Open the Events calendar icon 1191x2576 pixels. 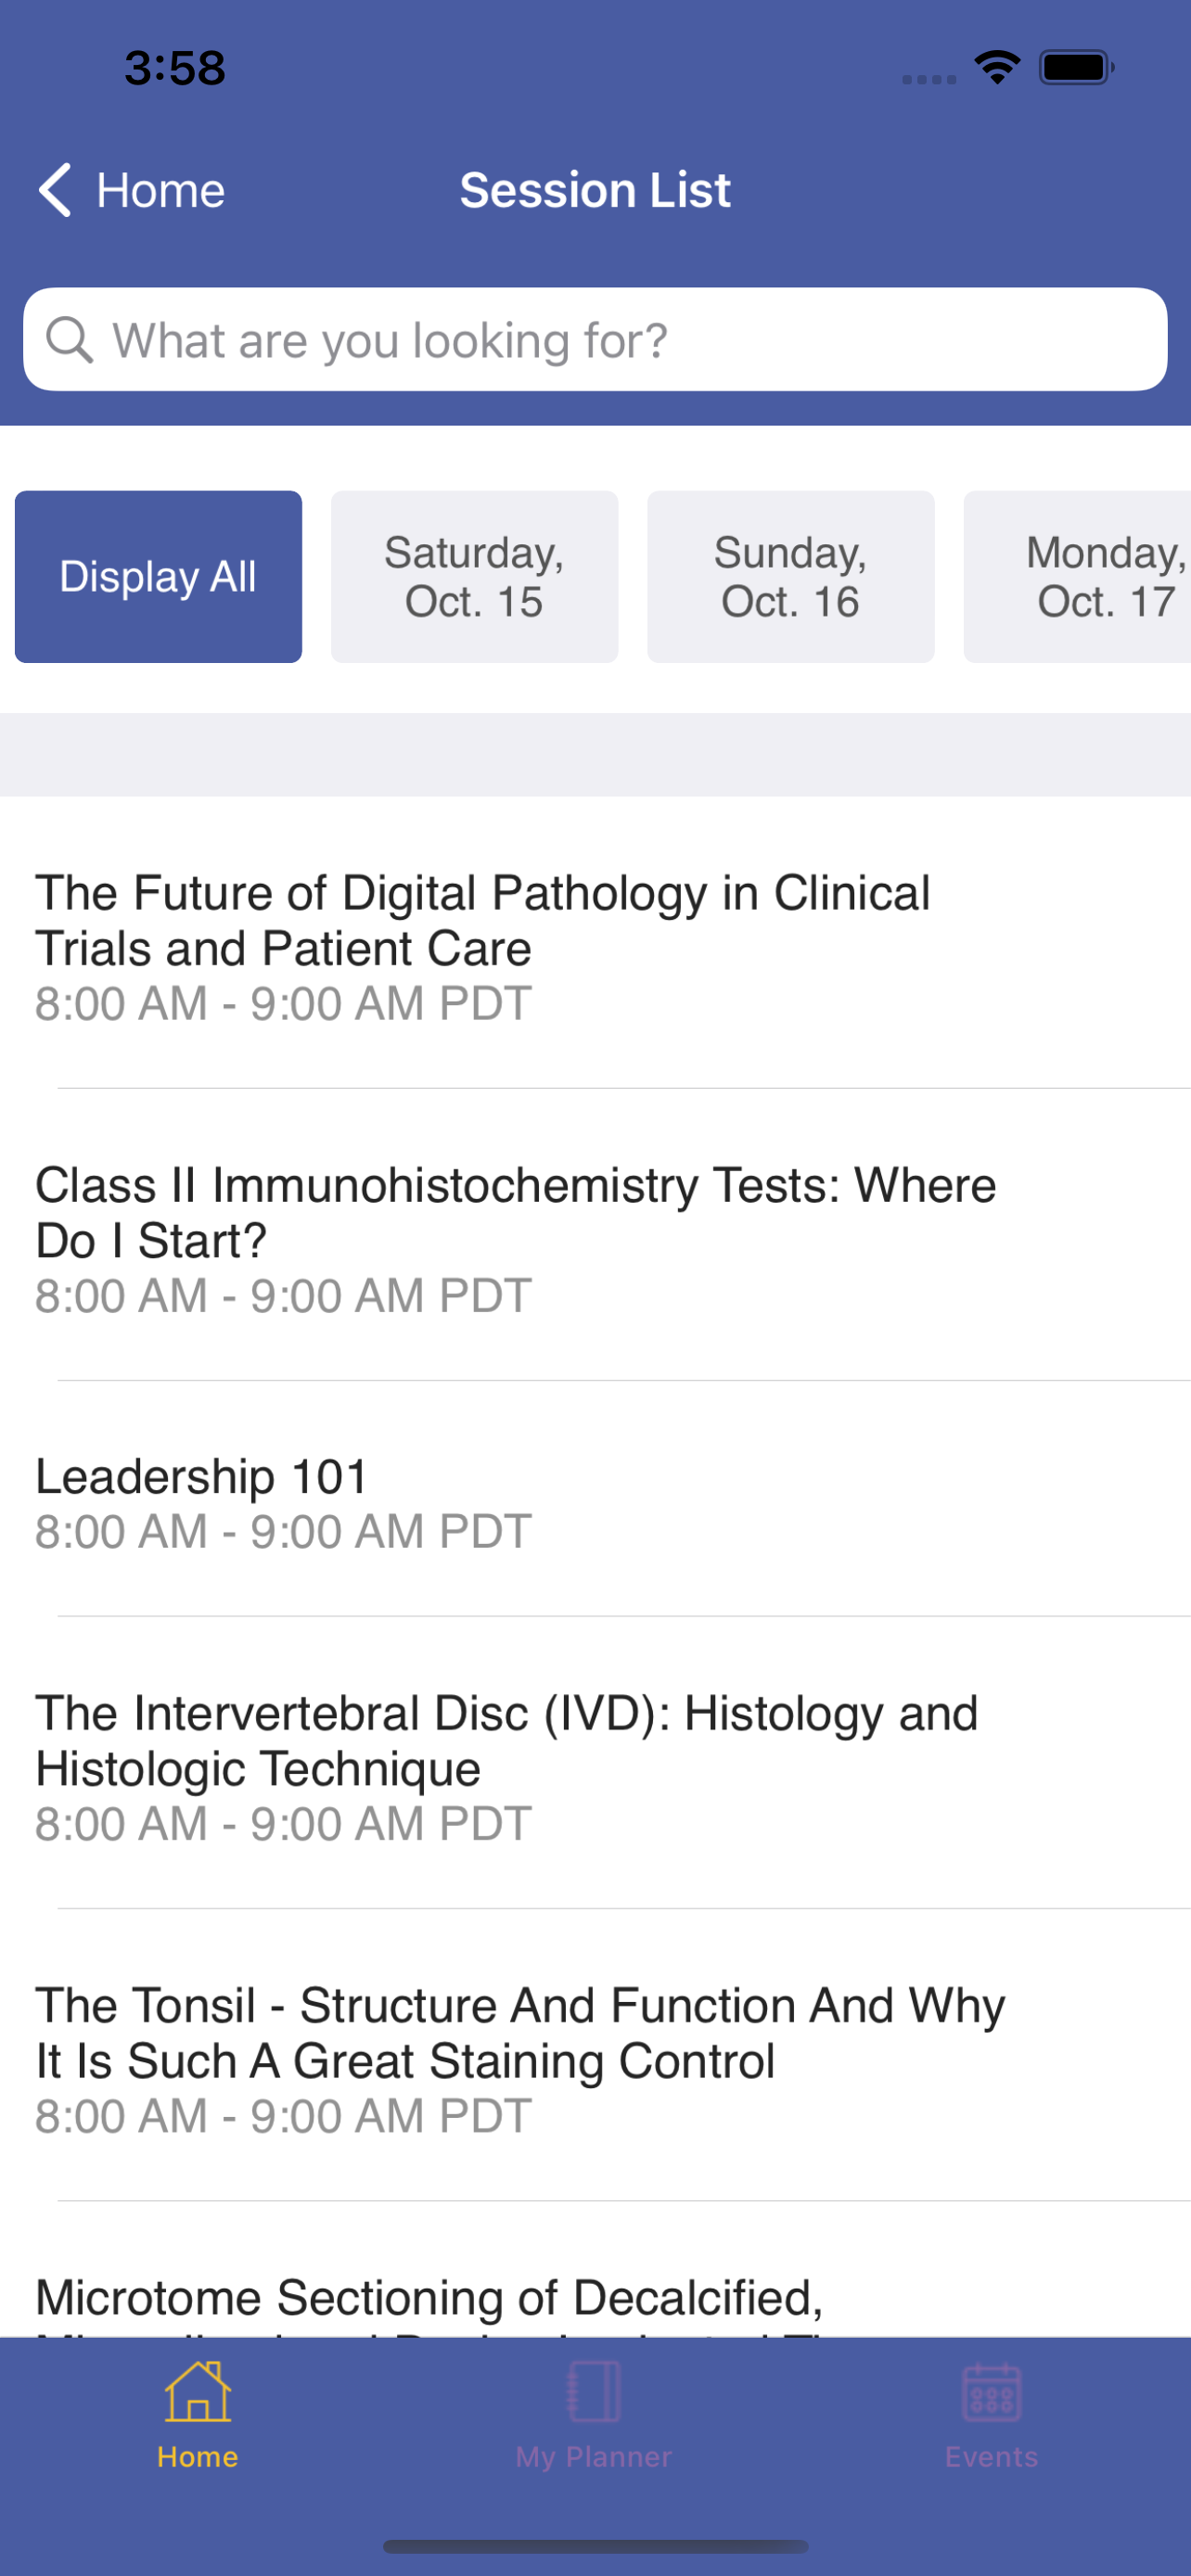pos(991,2392)
